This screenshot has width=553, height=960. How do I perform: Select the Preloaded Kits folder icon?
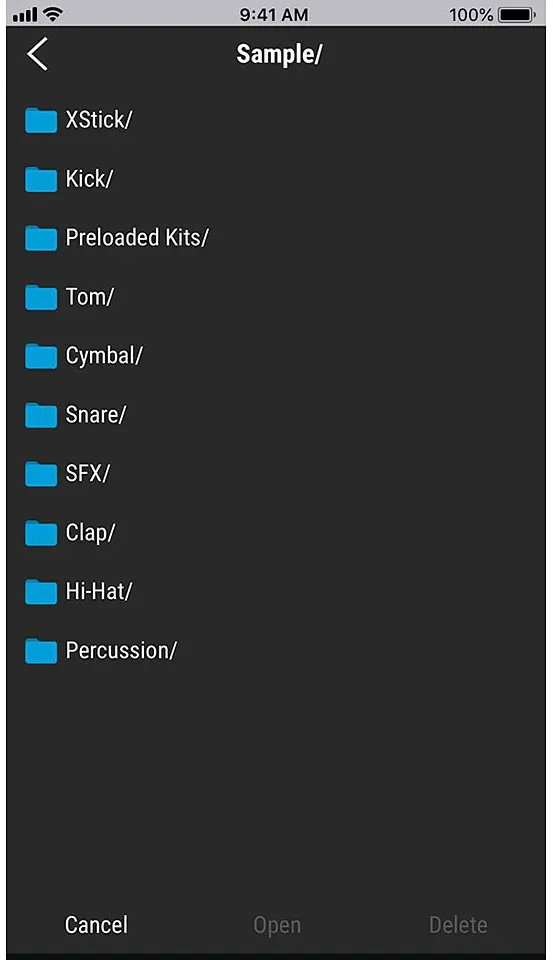(41, 238)
